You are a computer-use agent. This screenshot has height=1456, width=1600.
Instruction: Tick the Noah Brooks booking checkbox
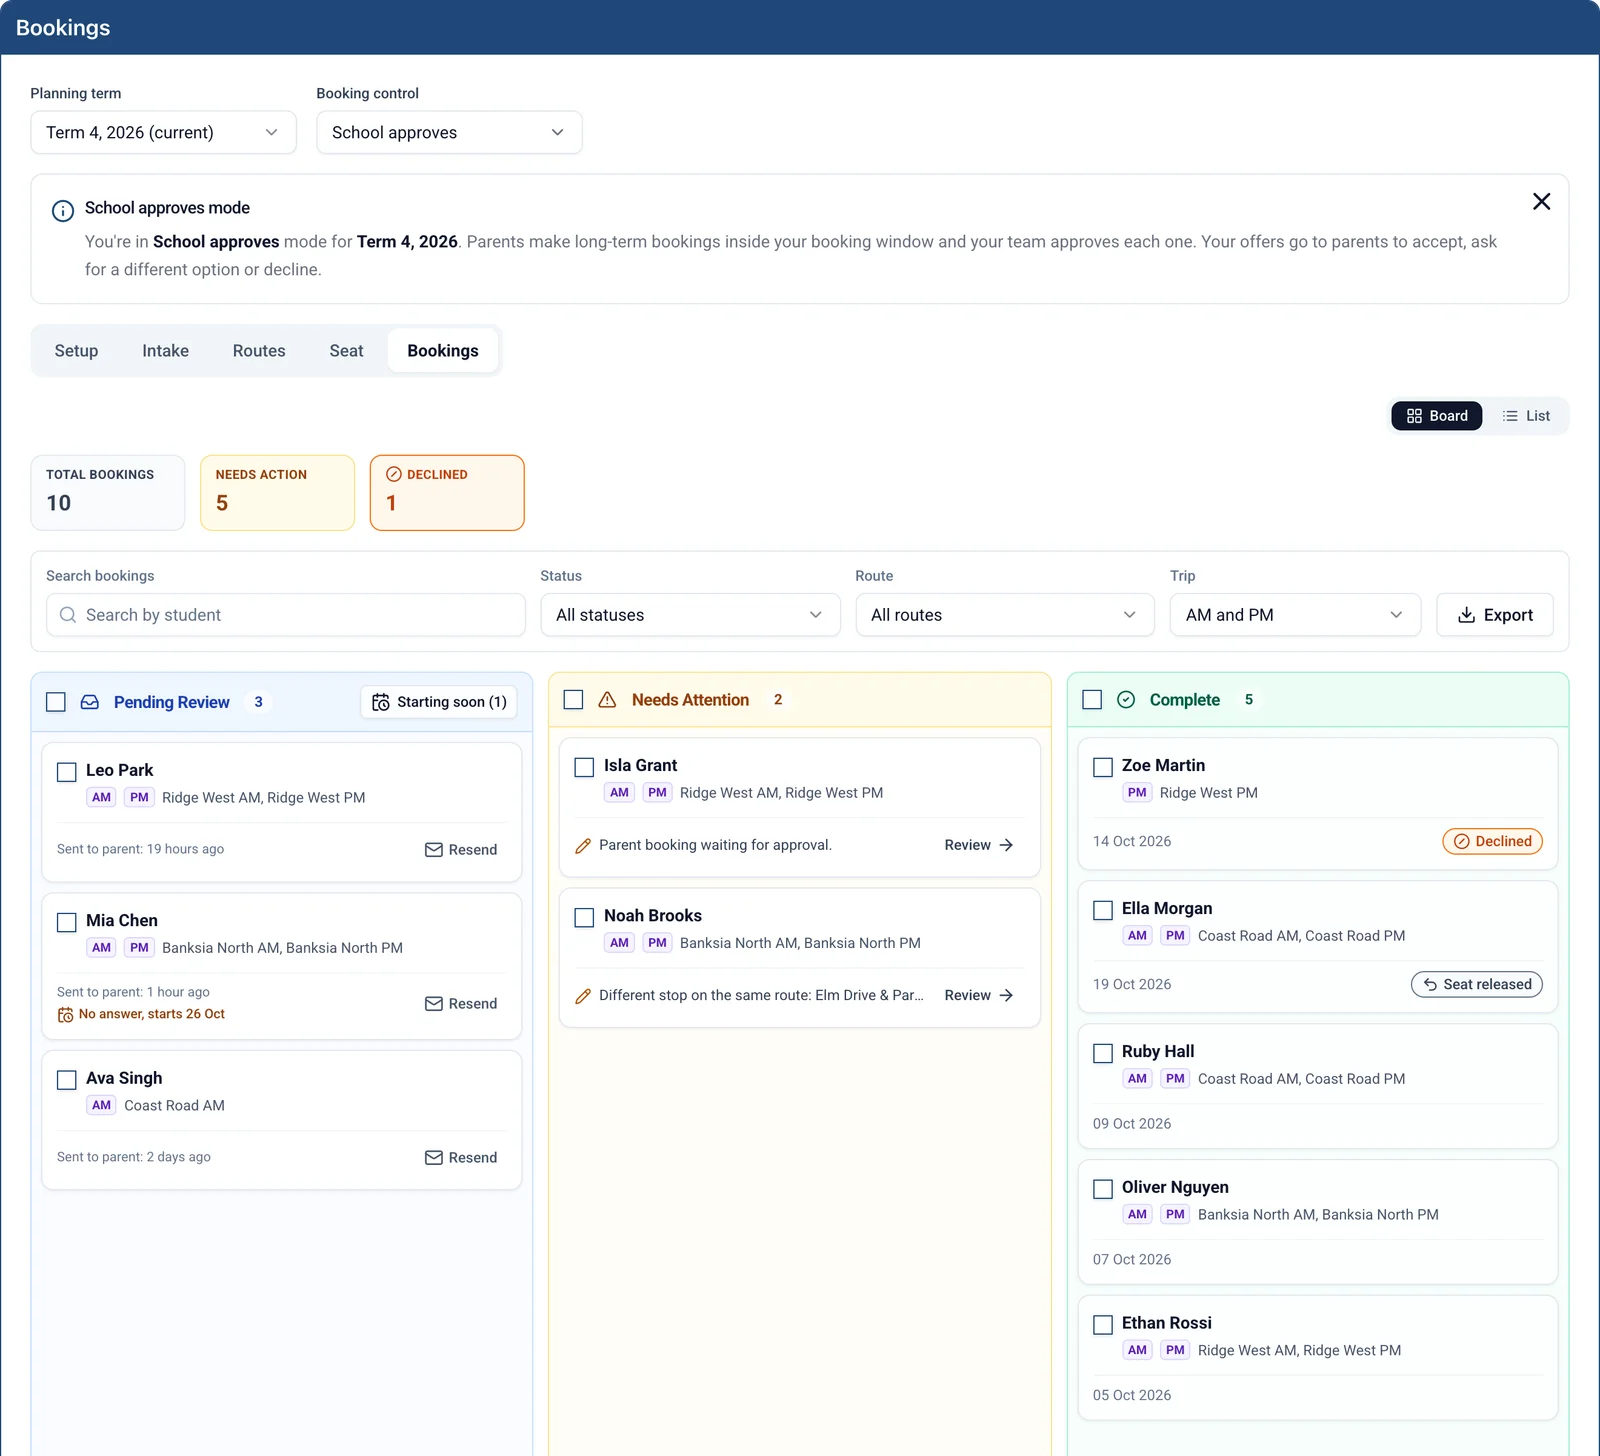tap(585, 917)
